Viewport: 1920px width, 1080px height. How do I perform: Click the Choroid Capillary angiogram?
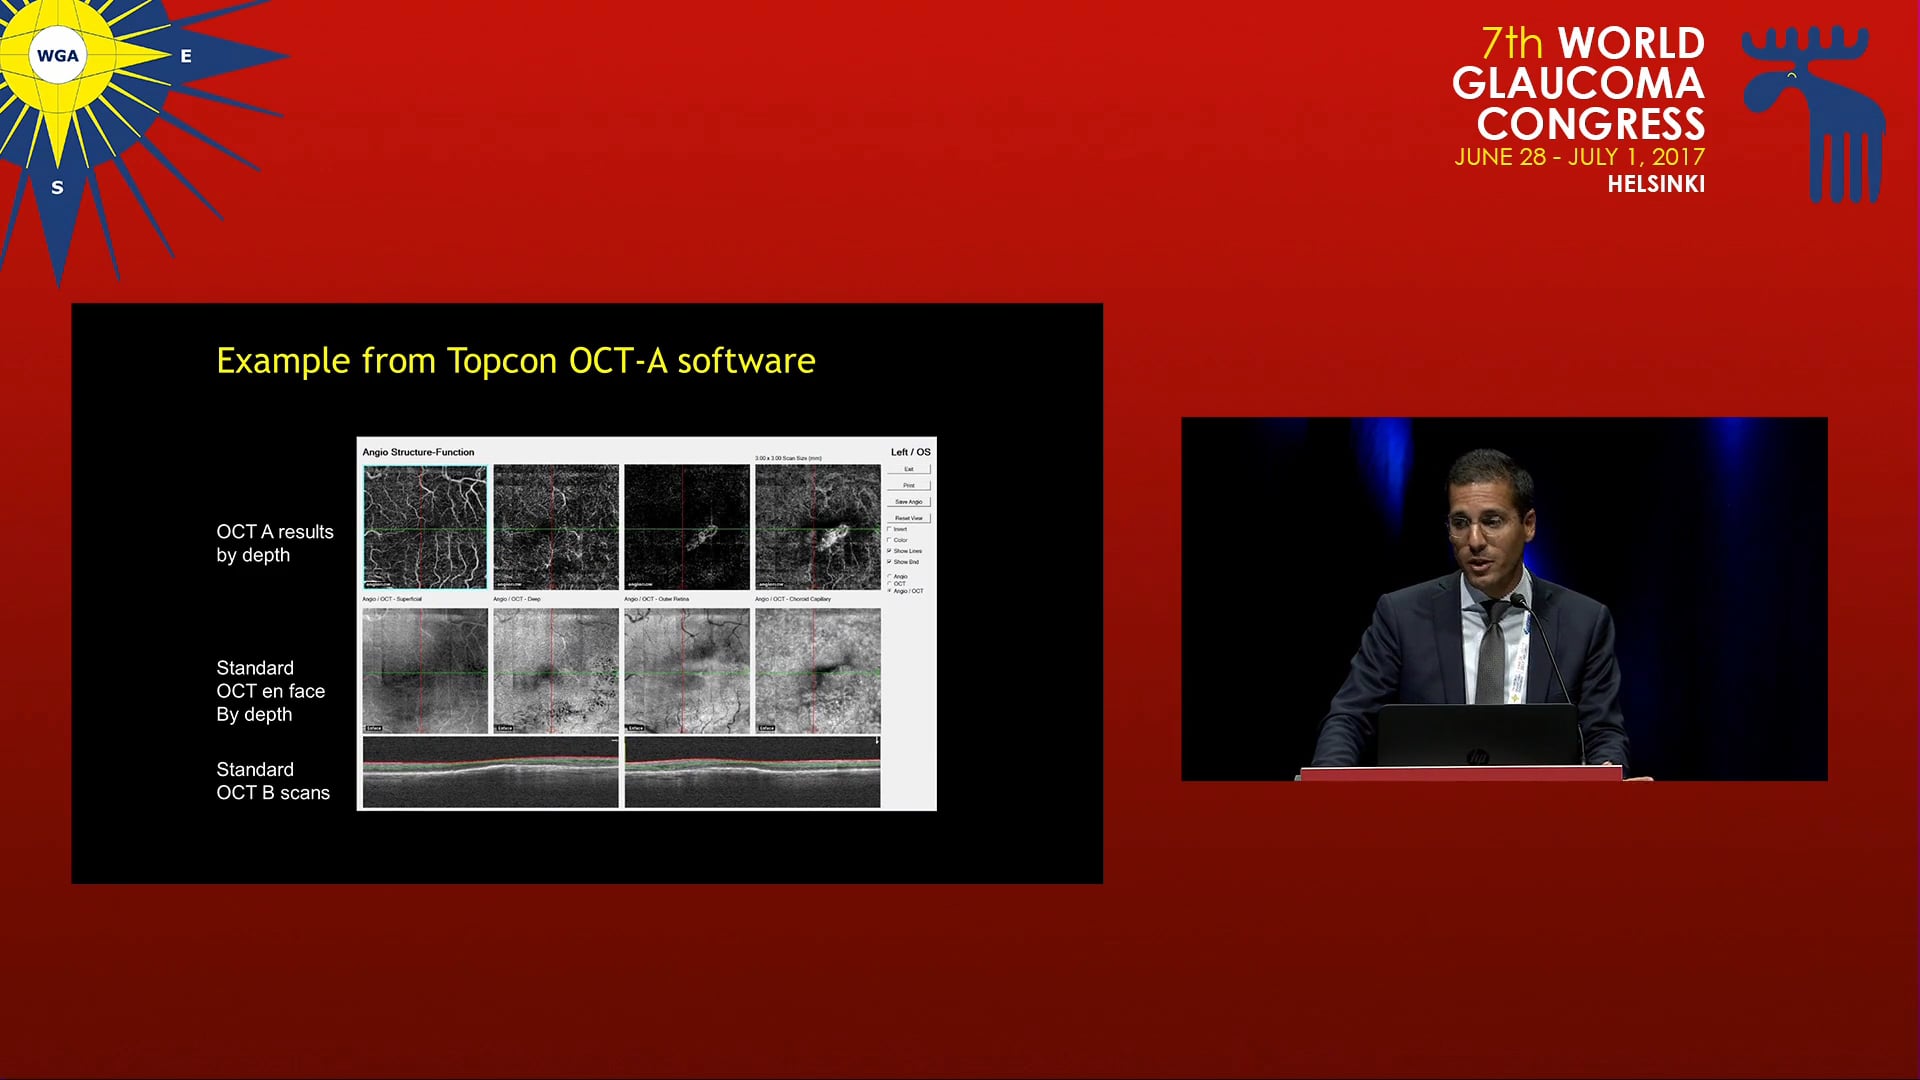(x=816, y=527)
